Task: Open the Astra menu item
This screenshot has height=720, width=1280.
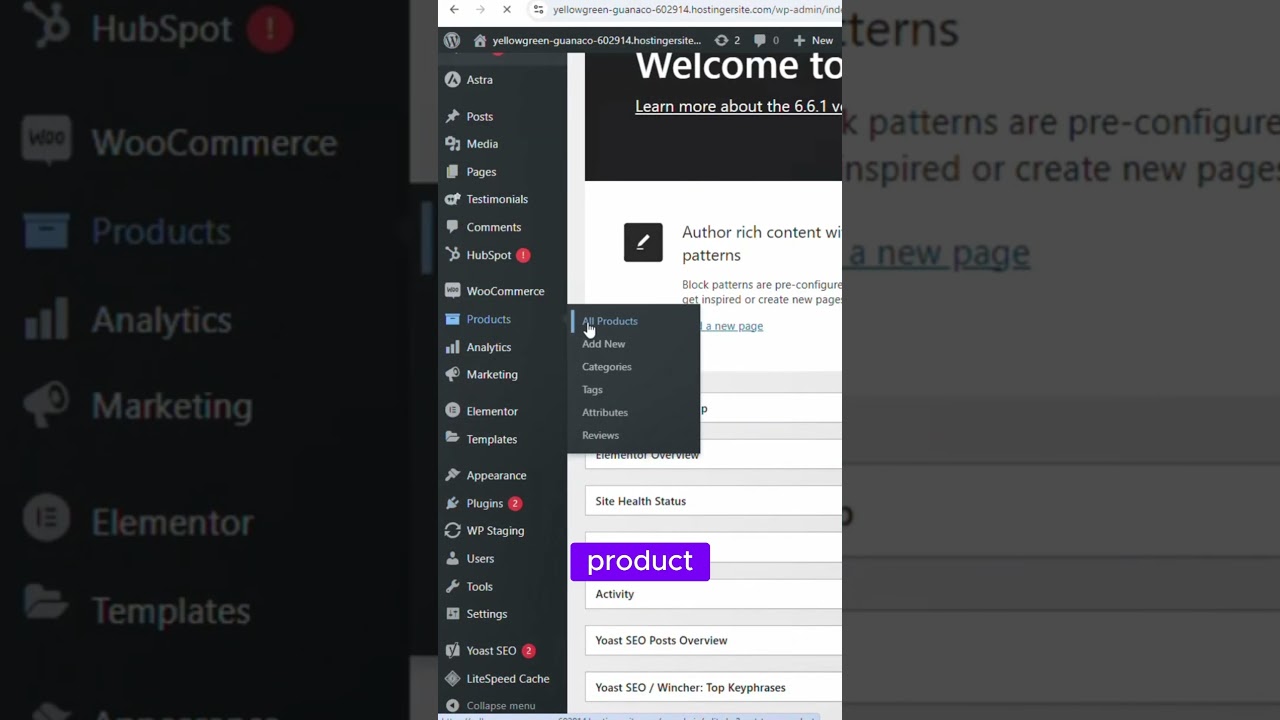Action: coord(479,79)
